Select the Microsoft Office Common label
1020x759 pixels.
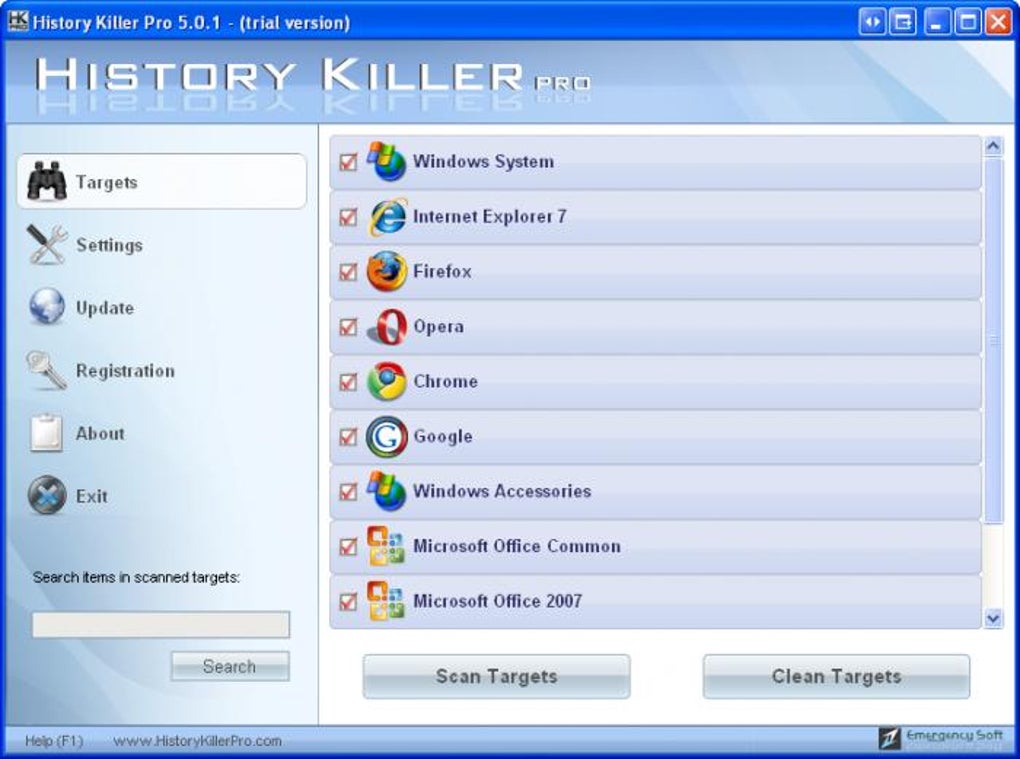(x=517, y=546)
